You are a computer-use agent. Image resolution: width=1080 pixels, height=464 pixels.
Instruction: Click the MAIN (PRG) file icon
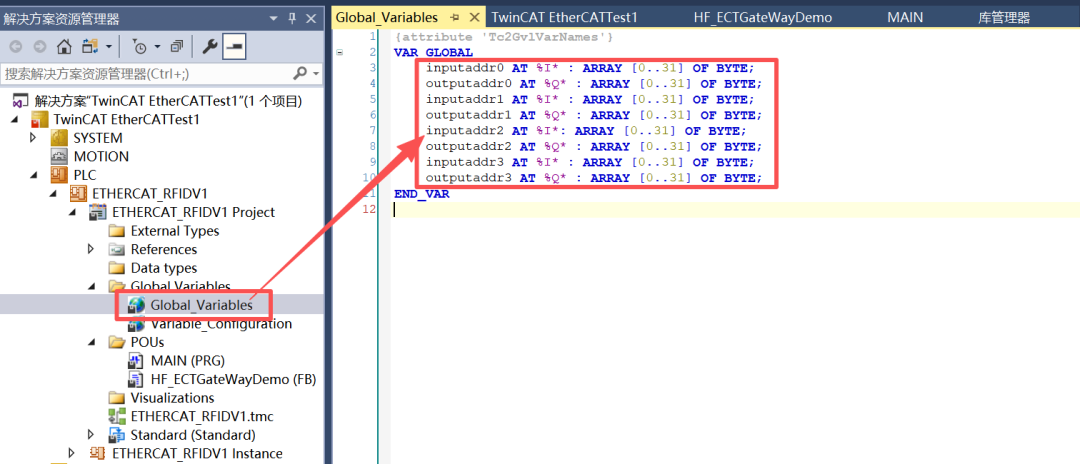[x=136, y=361]
